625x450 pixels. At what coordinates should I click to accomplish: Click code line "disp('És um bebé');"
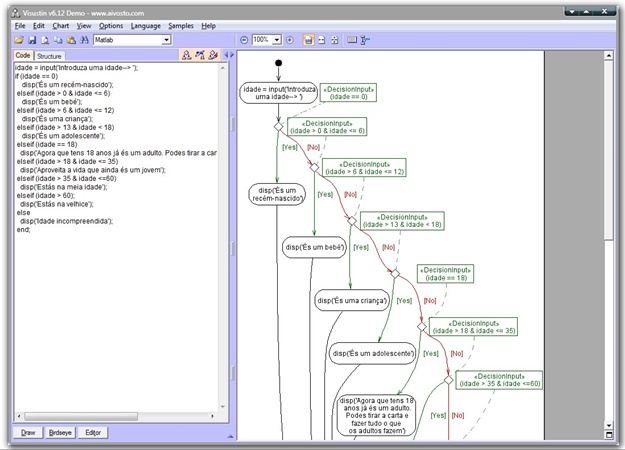(x=52, y=102)
